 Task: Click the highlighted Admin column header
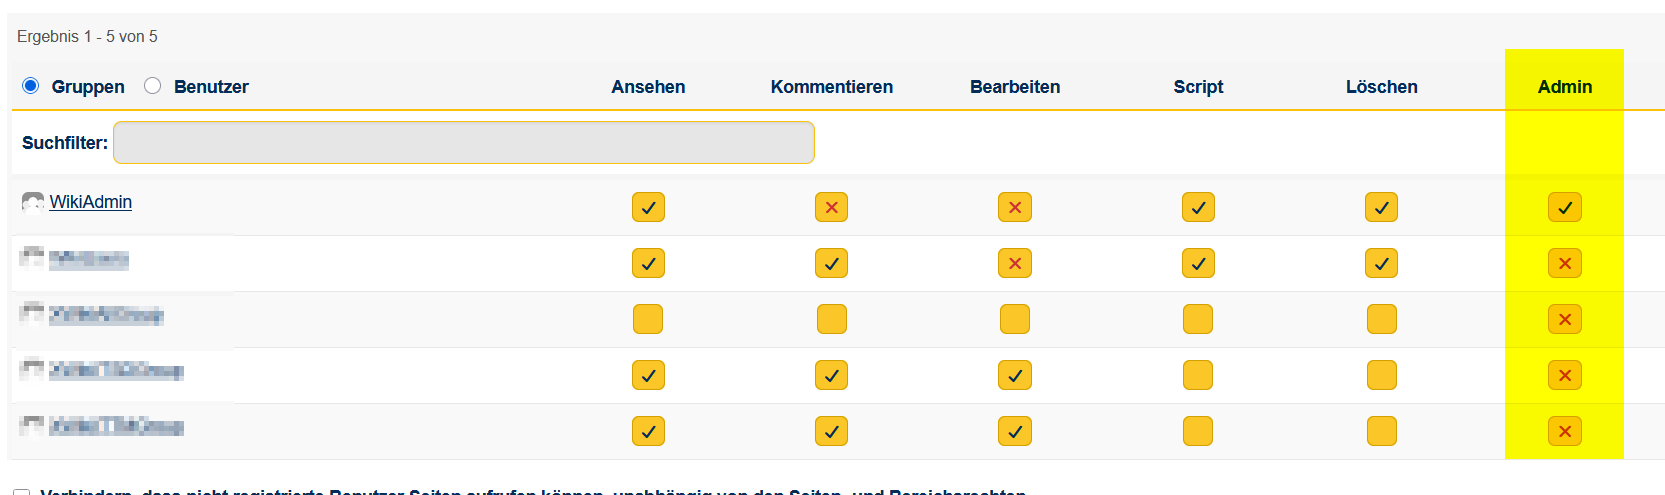1564,87
